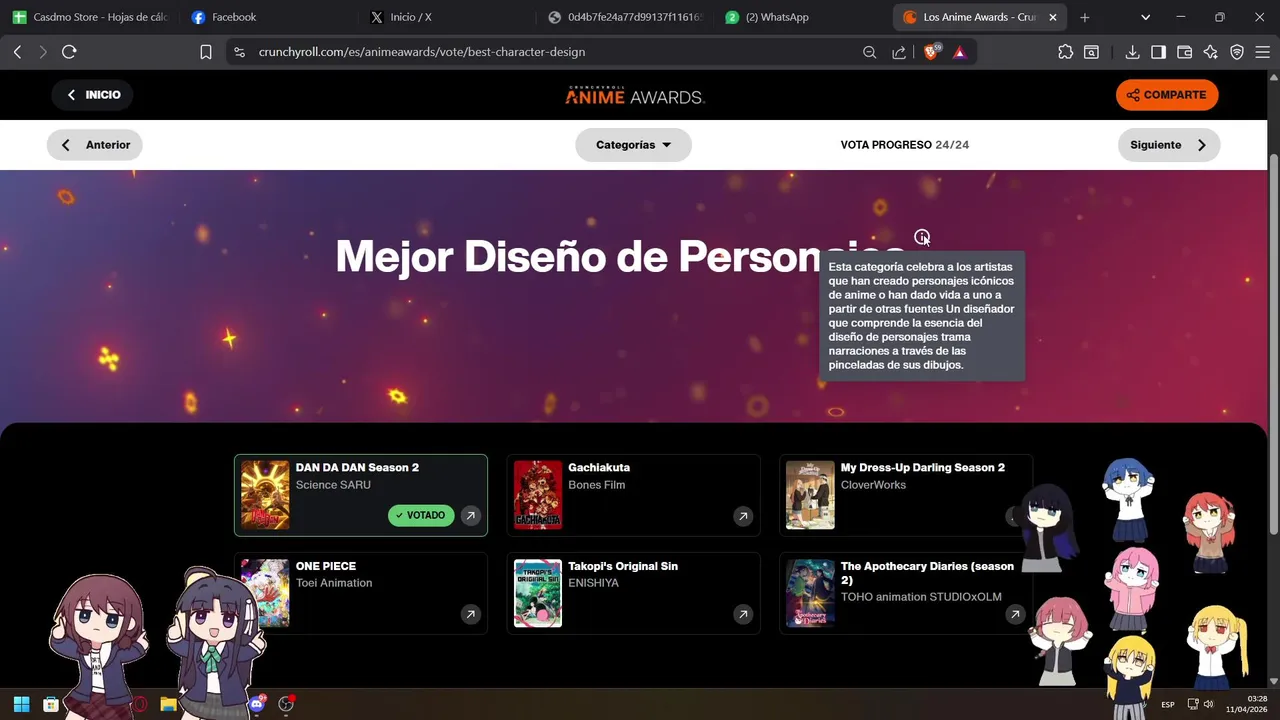Open the Brave VPN shield icon
This screenshot has width=1280, height=720.
click(1237, 52)
